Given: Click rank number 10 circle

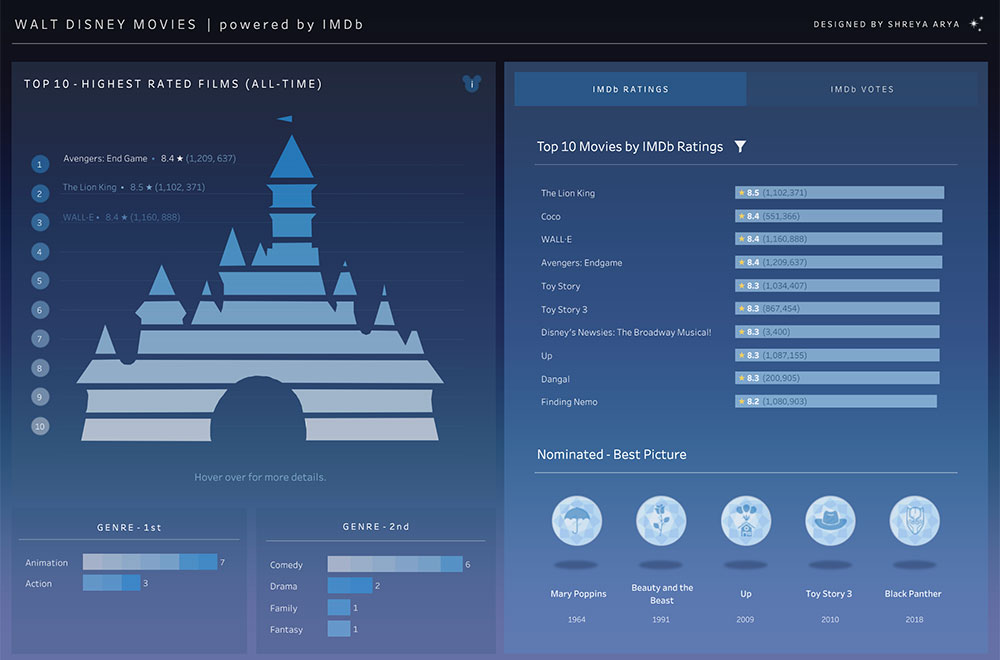Looking at the screenshot, I should [40, 426].
